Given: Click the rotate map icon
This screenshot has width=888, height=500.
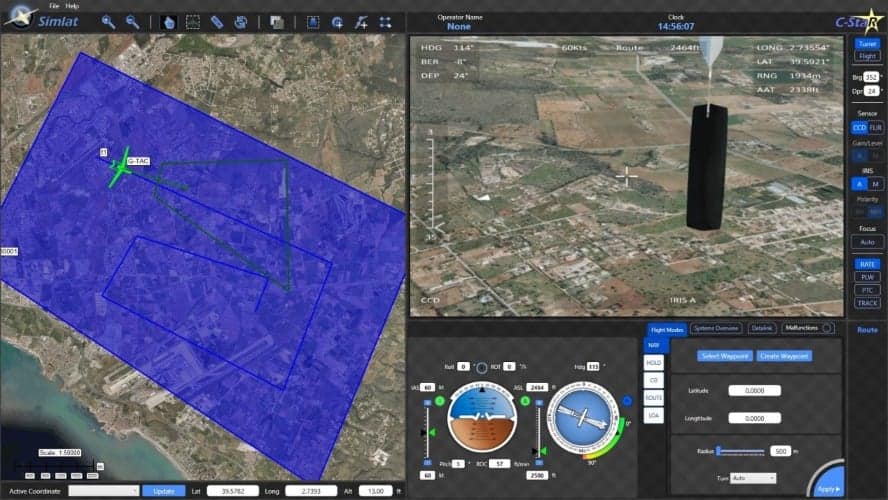Looking at the screenshot, I should (x=241, y=22).
